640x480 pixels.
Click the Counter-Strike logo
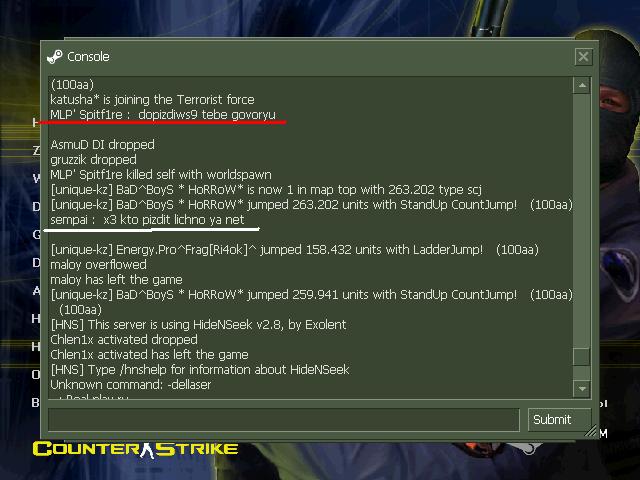[135, 449]
